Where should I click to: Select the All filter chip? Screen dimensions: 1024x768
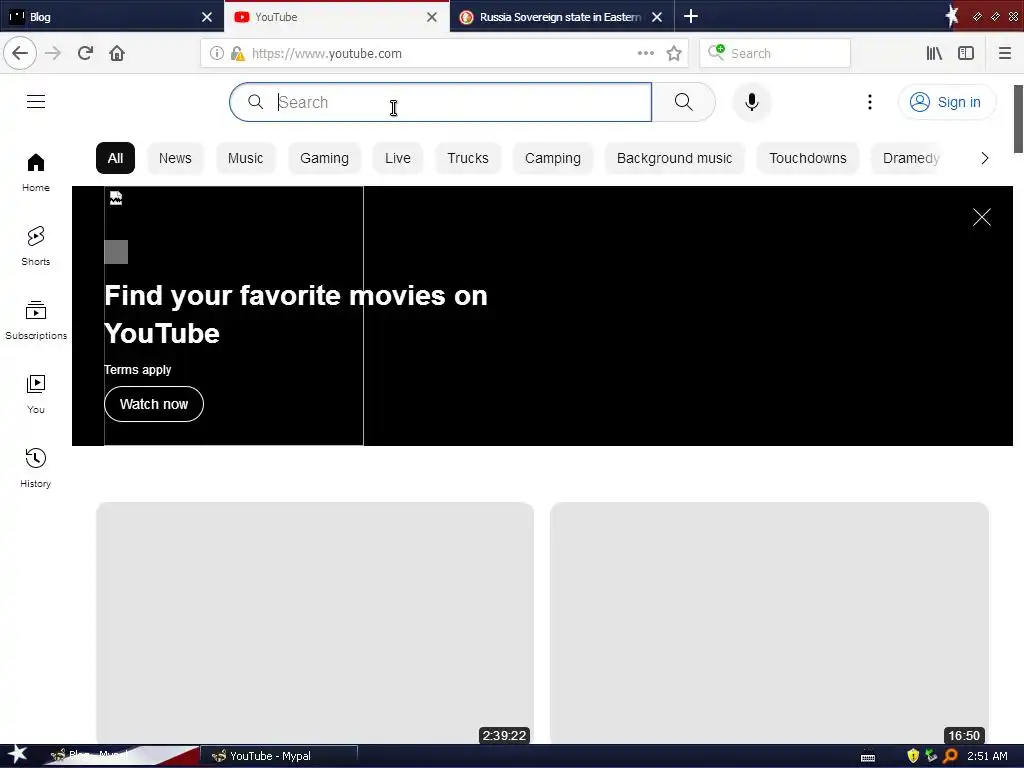(116, 158)
